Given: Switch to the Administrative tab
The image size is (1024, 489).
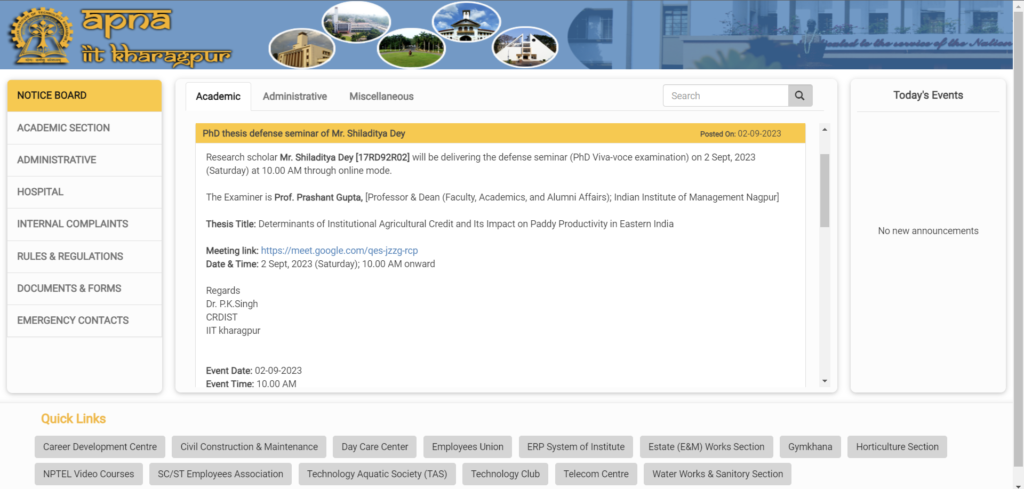Looking at the screenshot, I should pyautogui.click(x=294, y=96).
